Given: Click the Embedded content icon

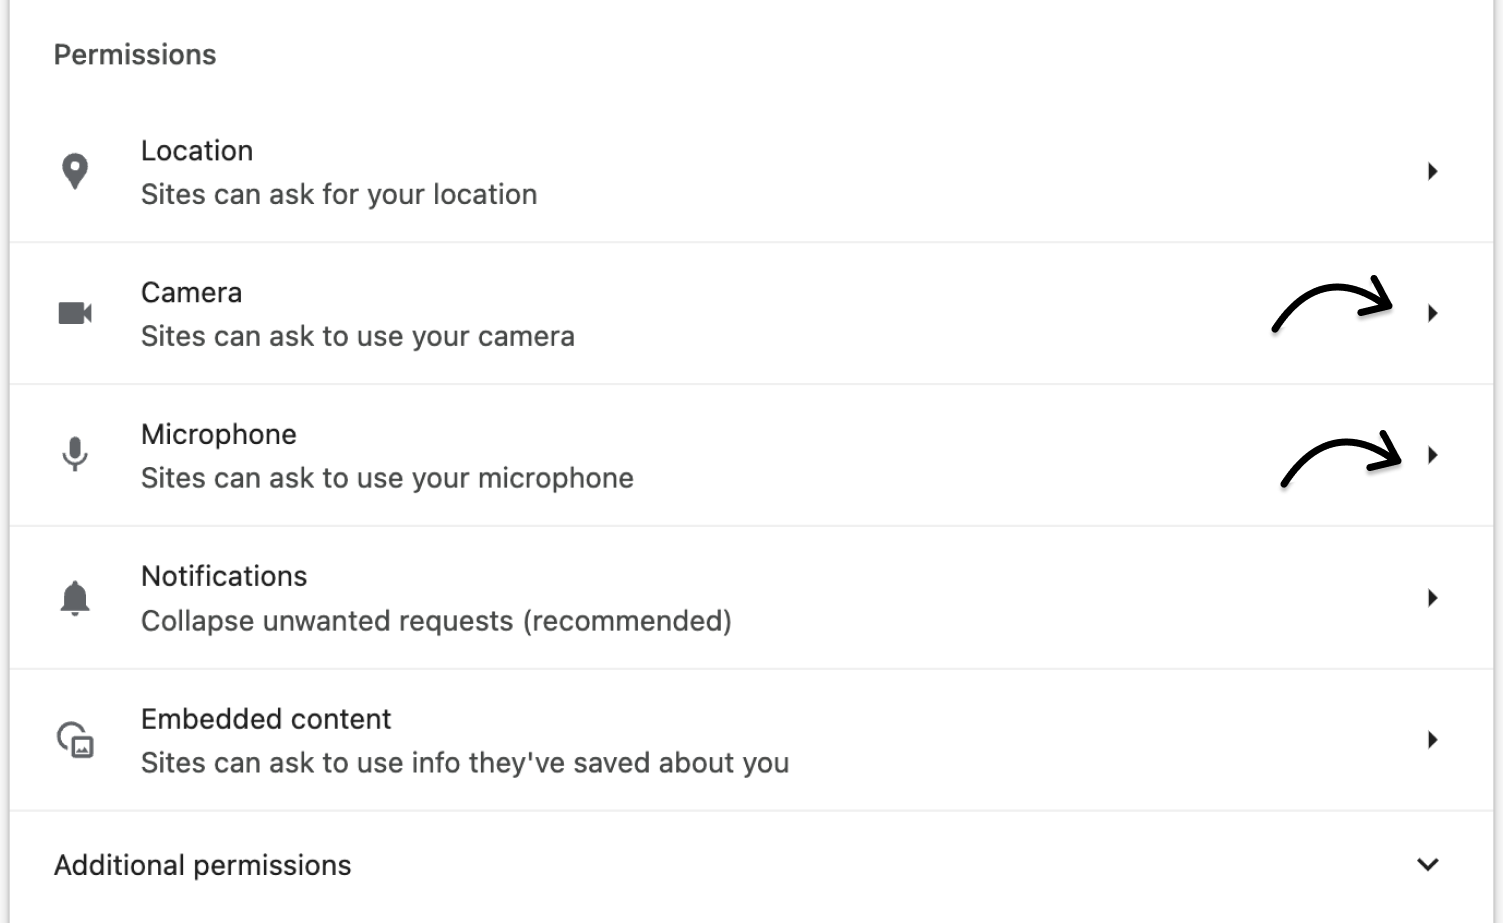Looking at the screenshot, I should pos(74,739).
